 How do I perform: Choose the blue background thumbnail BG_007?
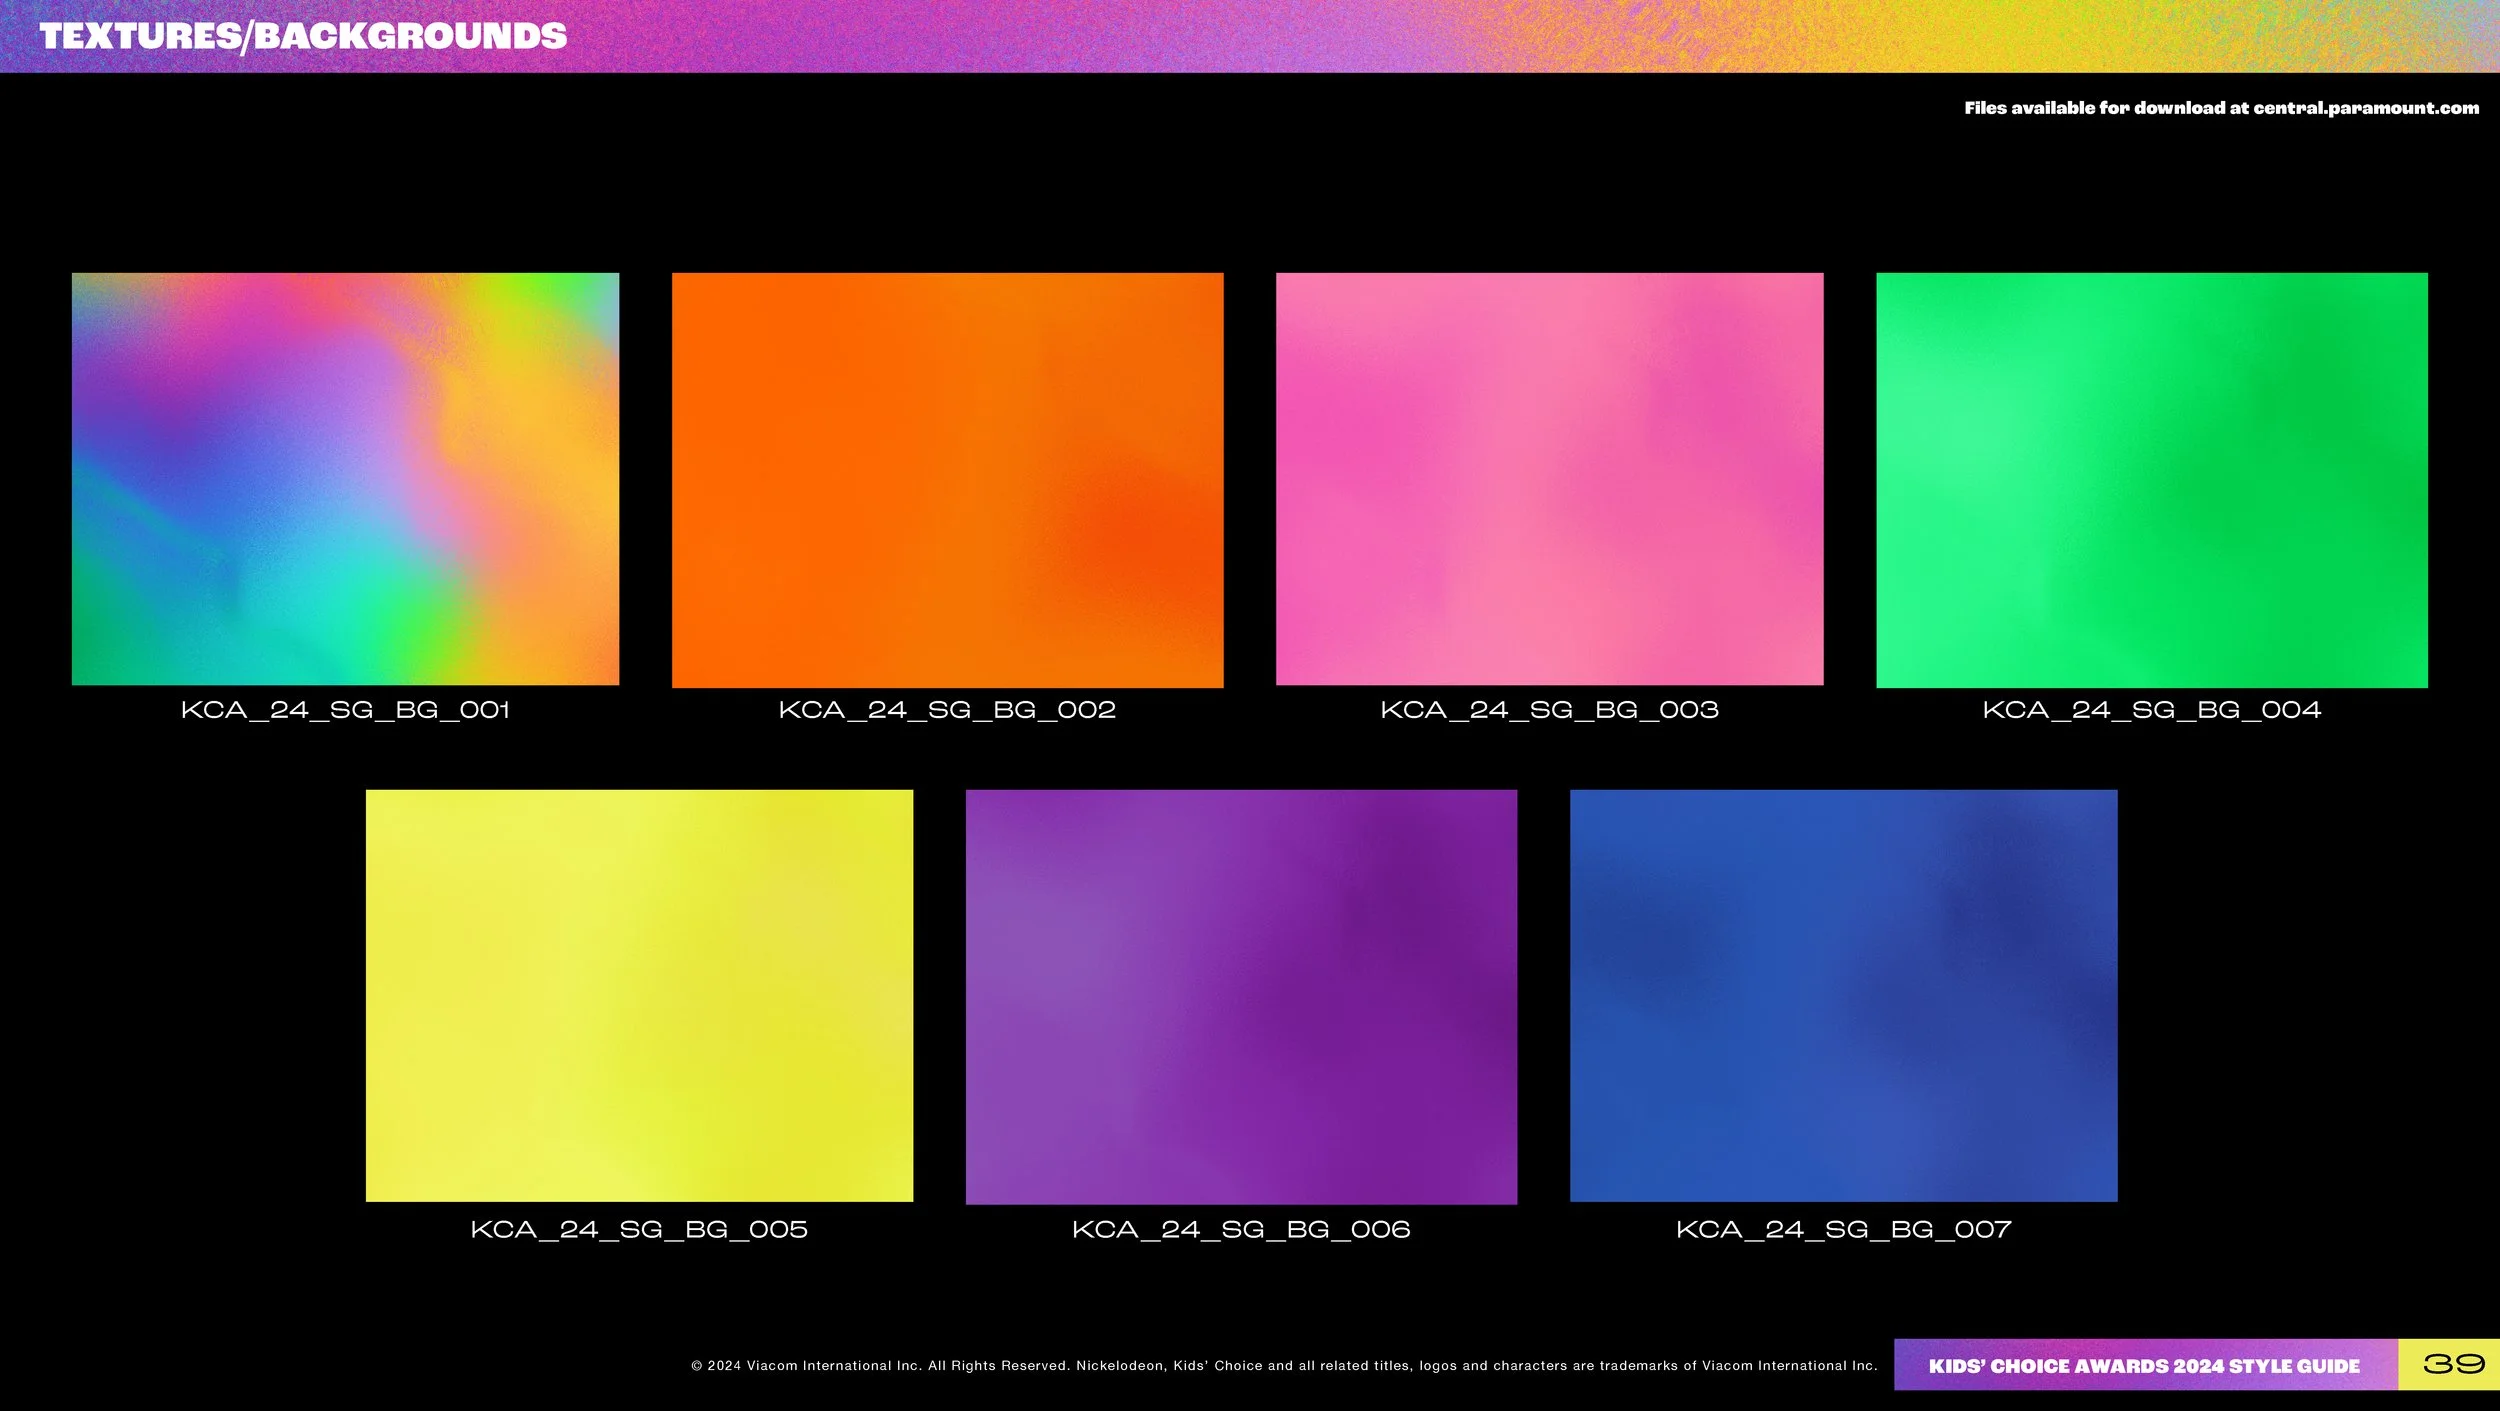(x=1843, y=996)
